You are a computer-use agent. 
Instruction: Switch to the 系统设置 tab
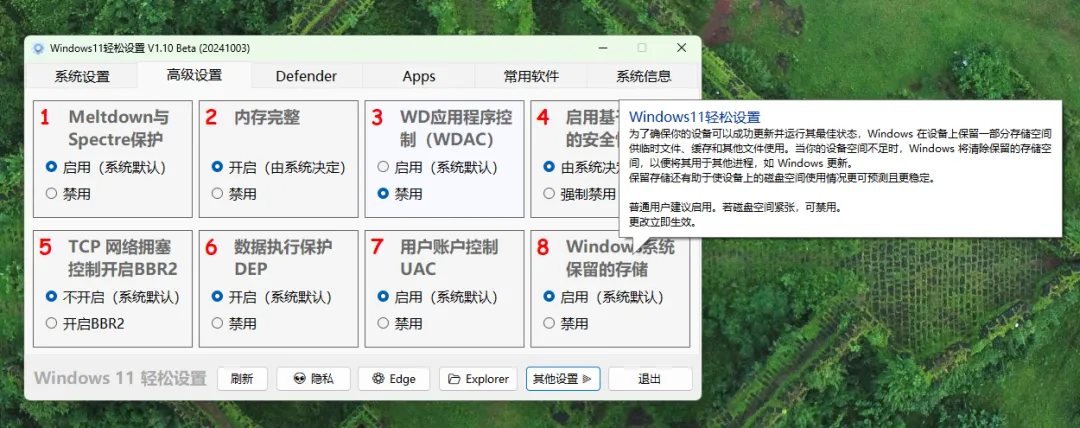(x=82, y=76)
